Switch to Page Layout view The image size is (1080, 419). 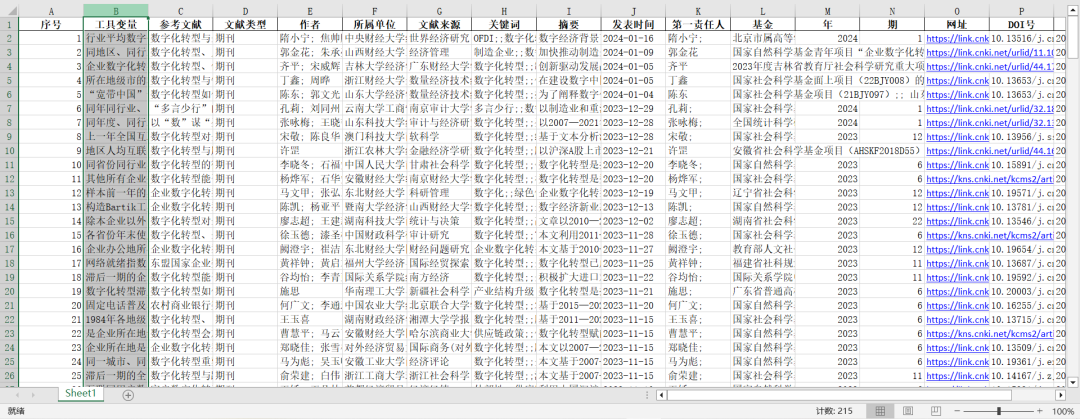[907, 411]
